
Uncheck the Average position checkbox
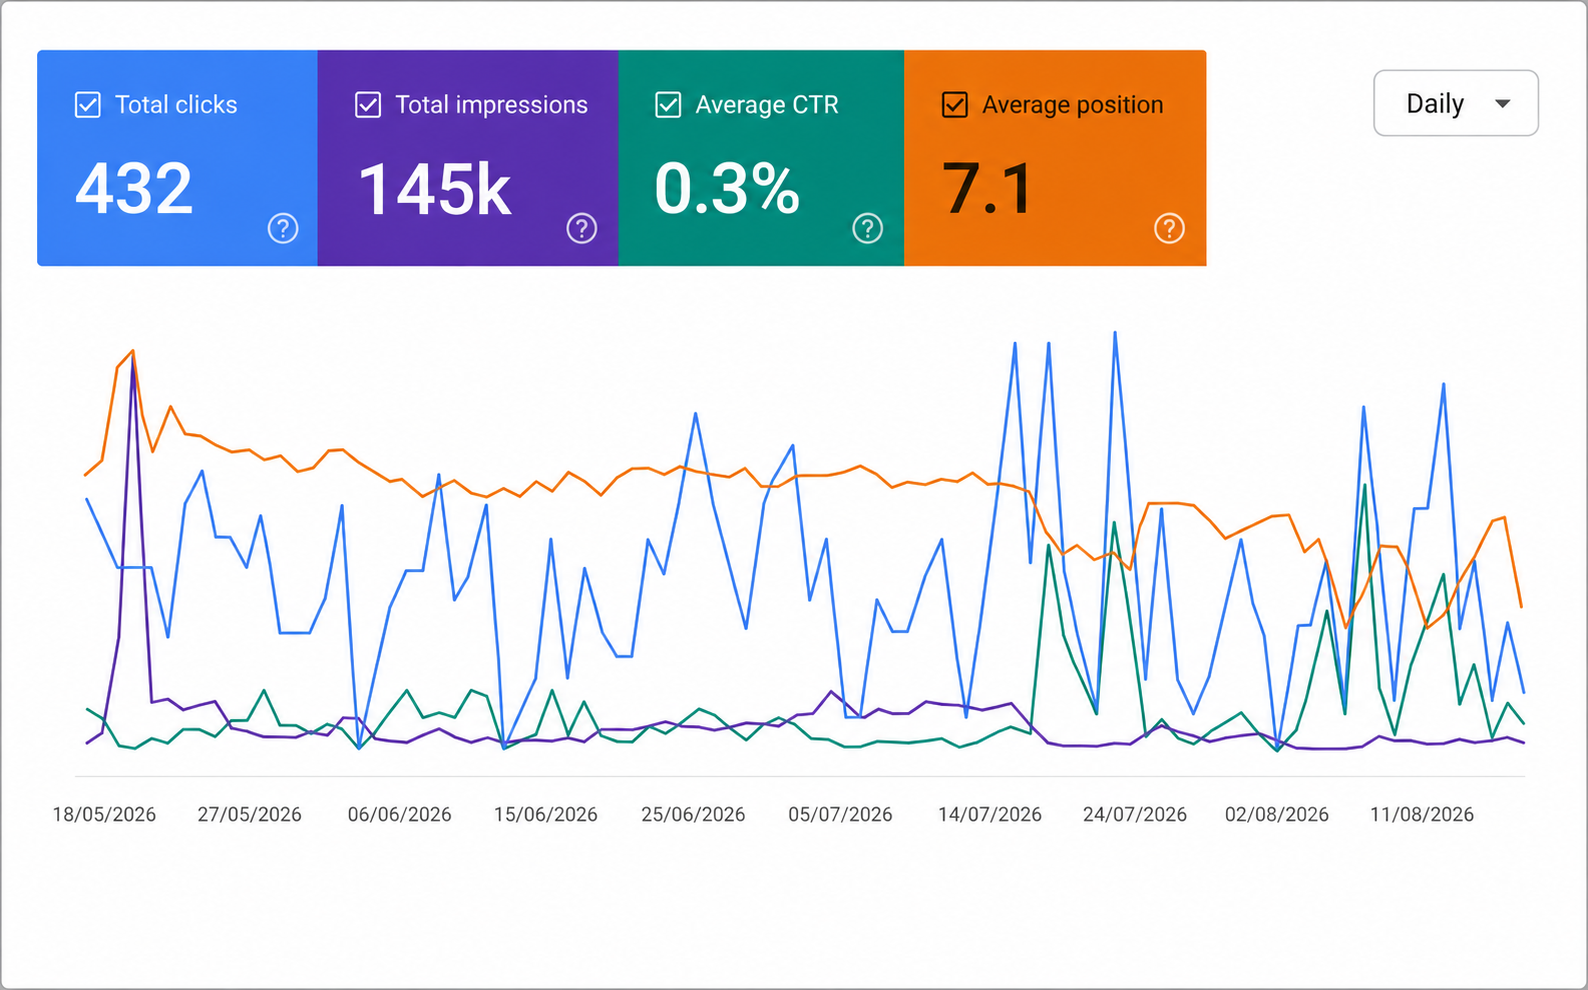coord(955,105)
